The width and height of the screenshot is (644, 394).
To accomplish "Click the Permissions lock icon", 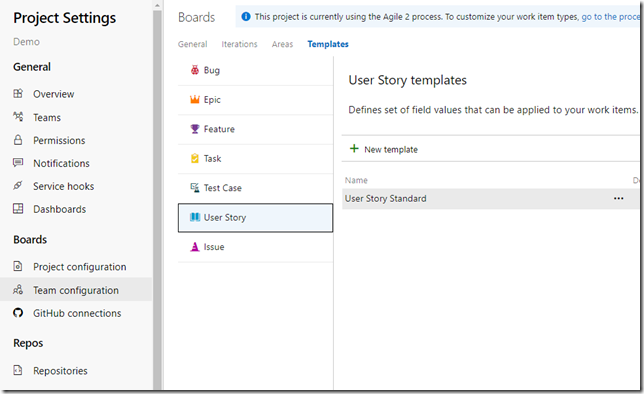I will click(18, 140).
